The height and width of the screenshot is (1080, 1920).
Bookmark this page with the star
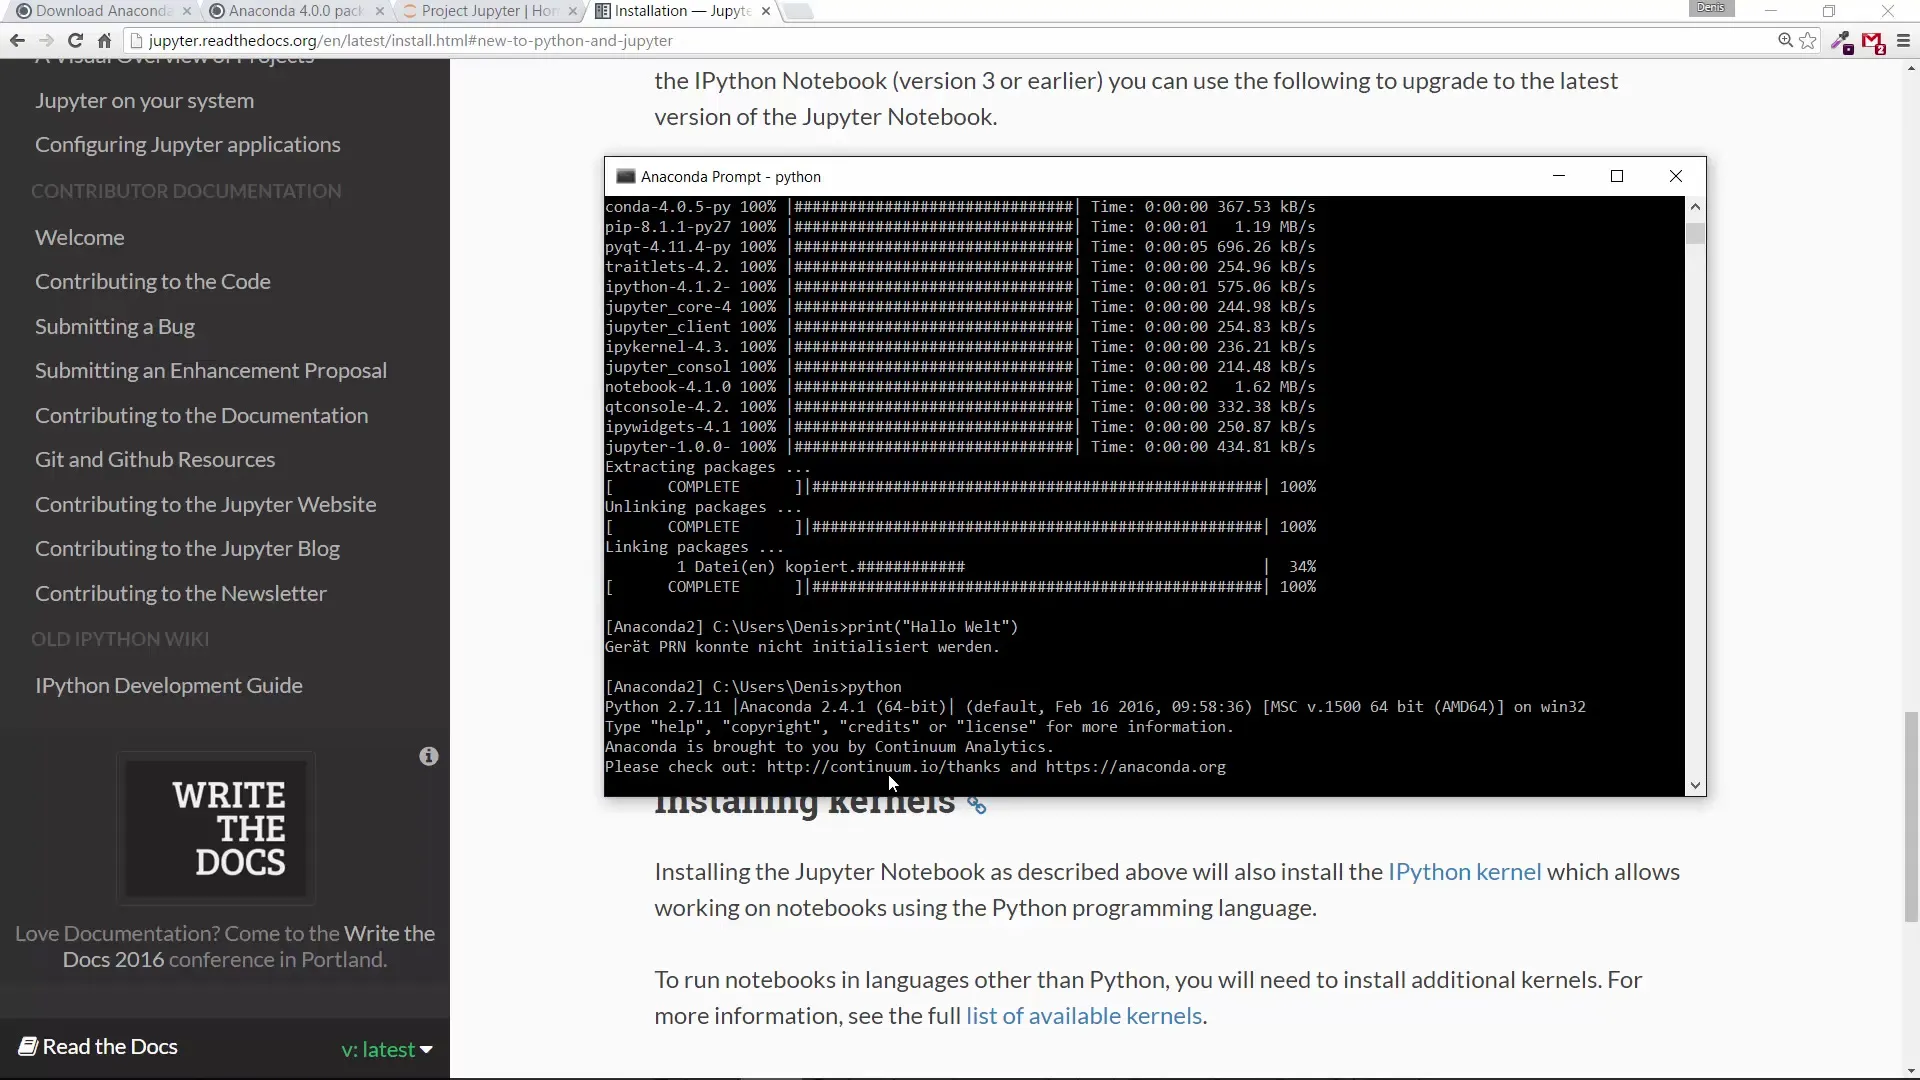click(1808, 41)
